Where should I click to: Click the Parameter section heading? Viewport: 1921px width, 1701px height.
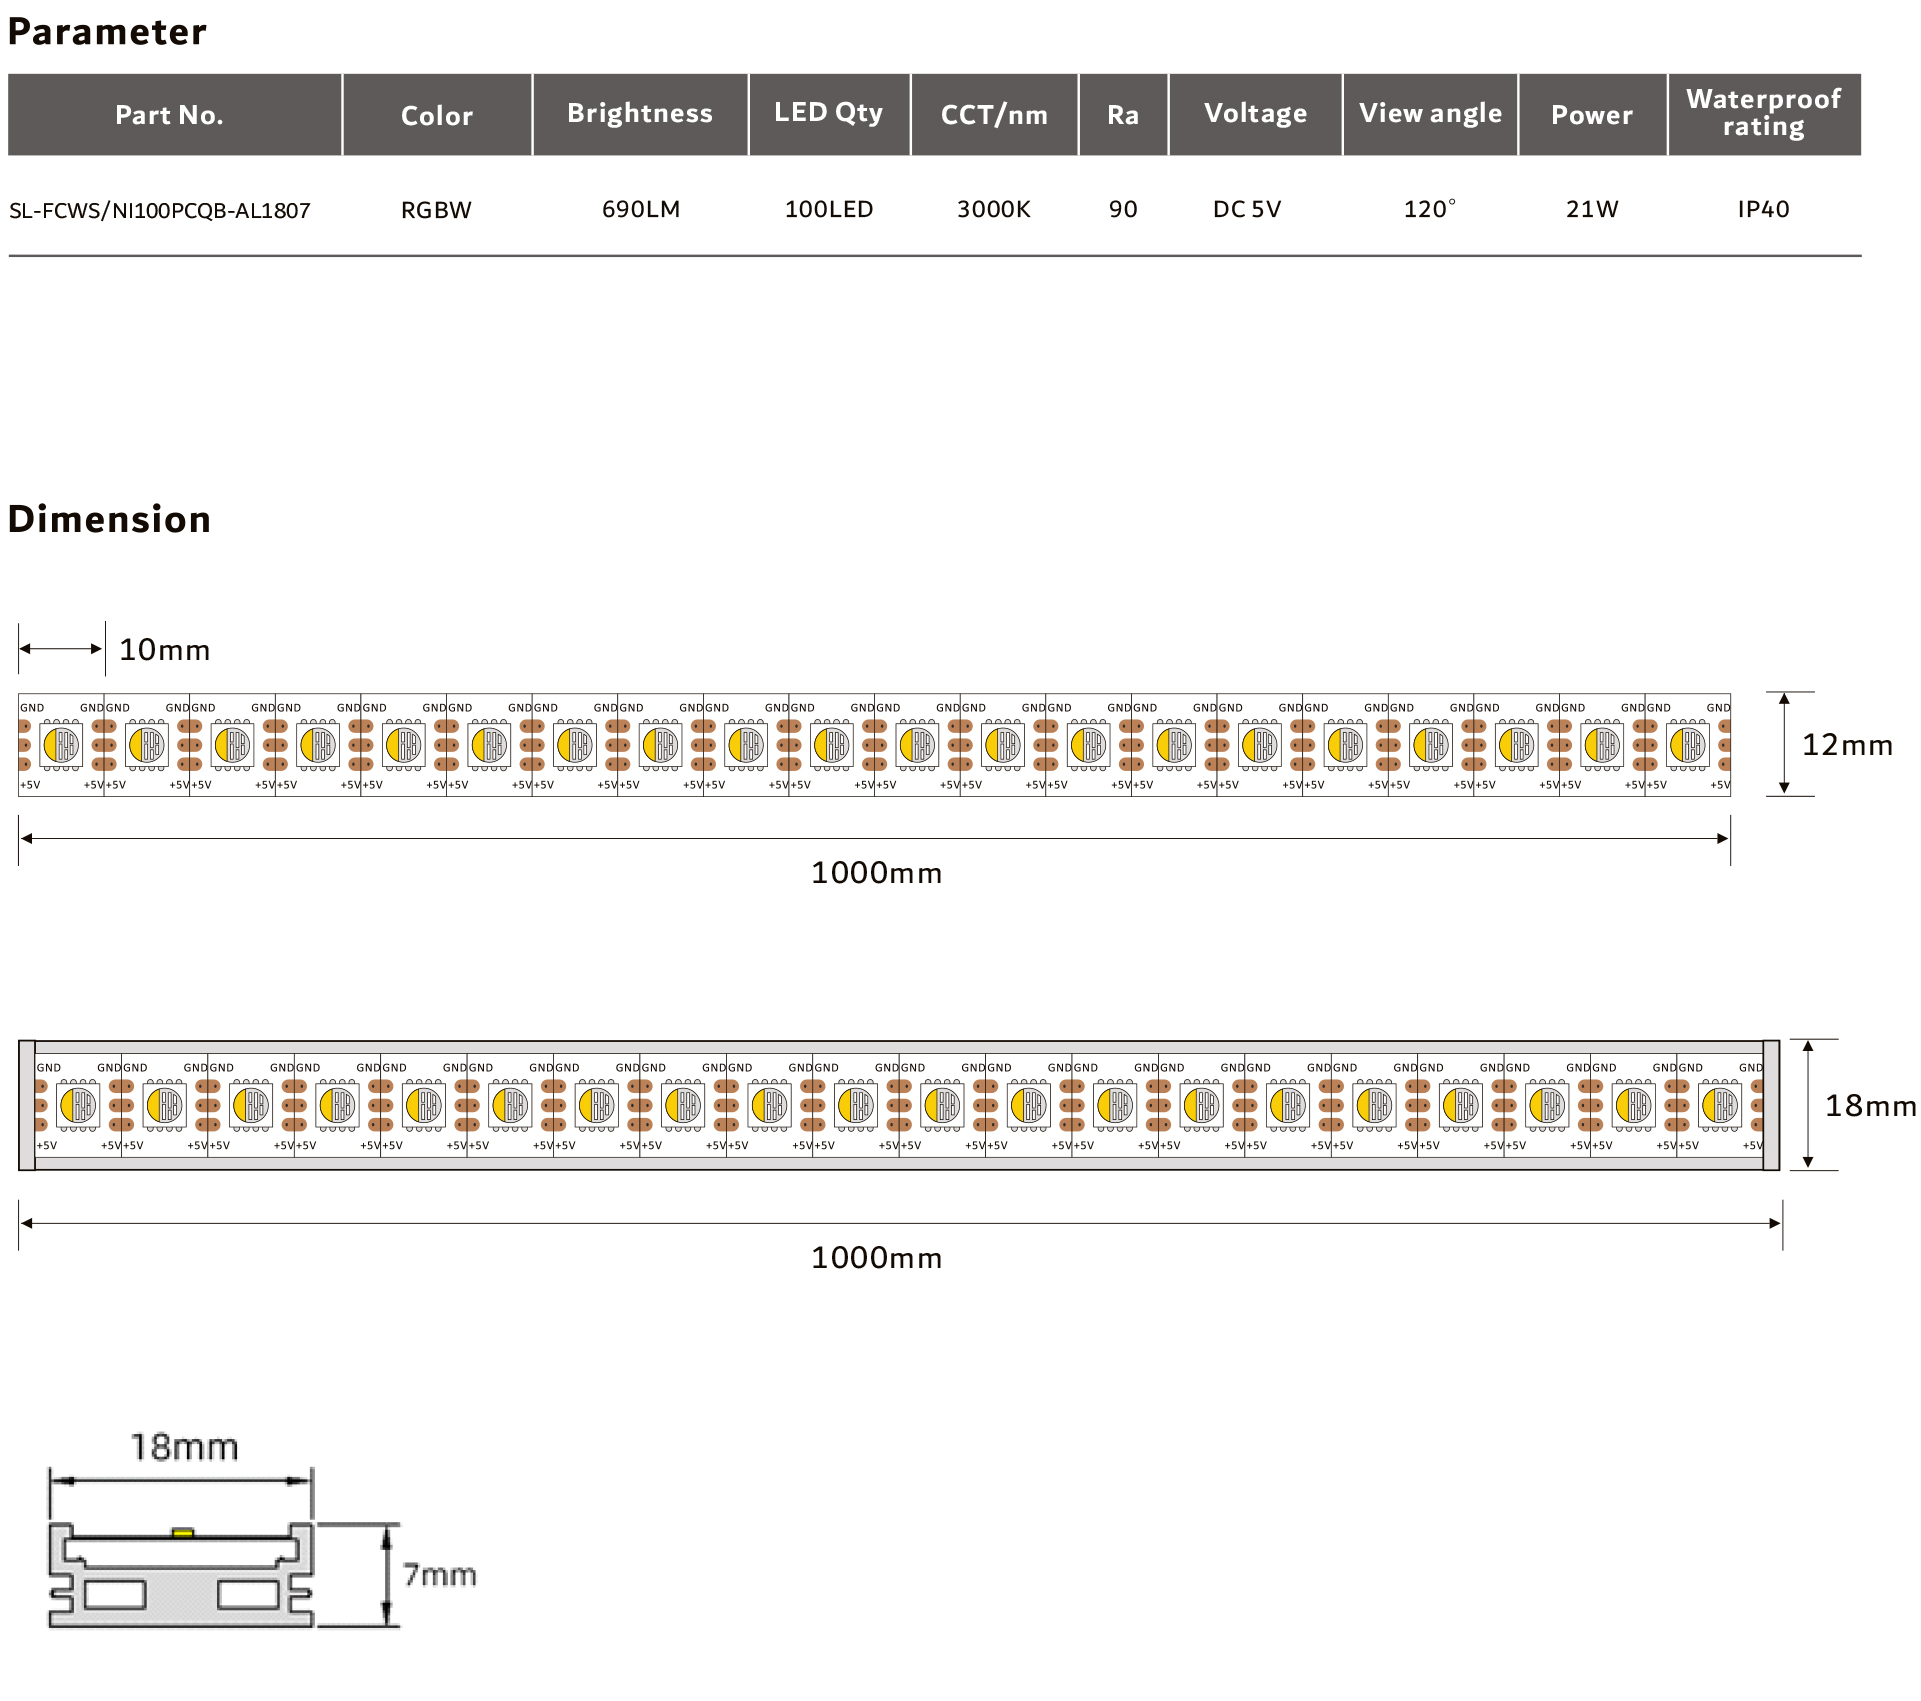(107, 32)
